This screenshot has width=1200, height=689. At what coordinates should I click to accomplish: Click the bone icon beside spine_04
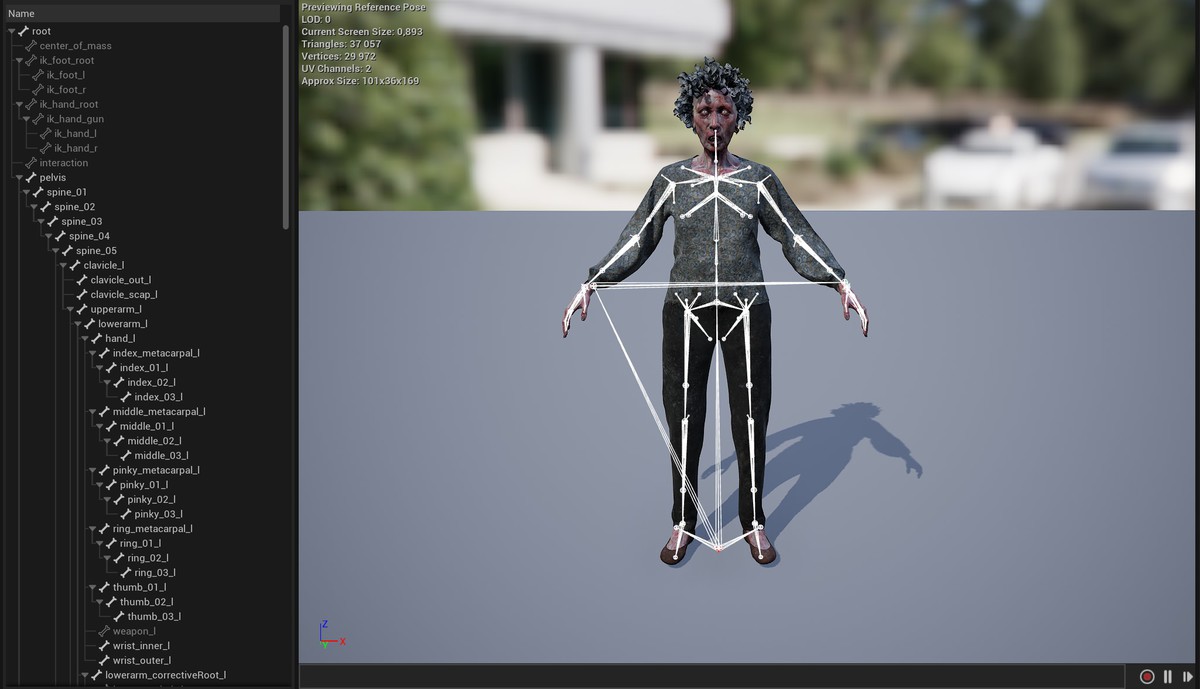(x=60, y=236)
